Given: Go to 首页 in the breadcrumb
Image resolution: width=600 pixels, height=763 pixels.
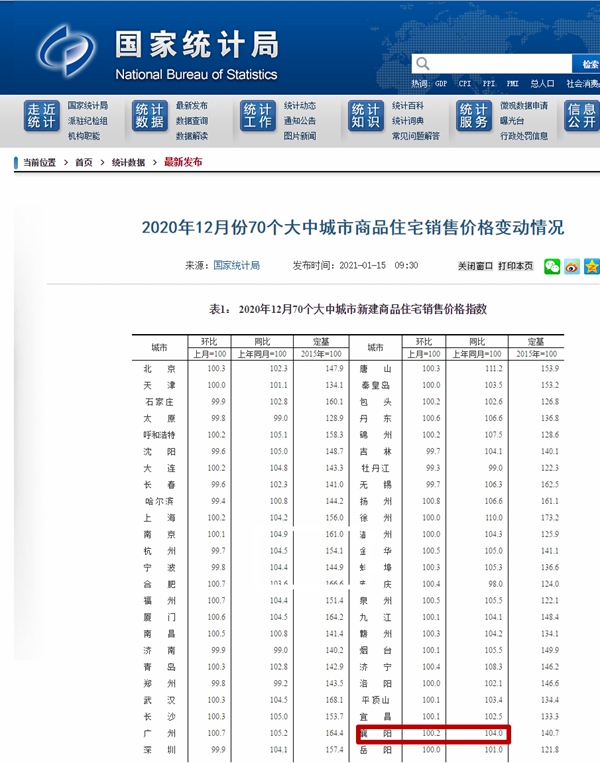Looking at the screenshot, I should coord(84,162).
